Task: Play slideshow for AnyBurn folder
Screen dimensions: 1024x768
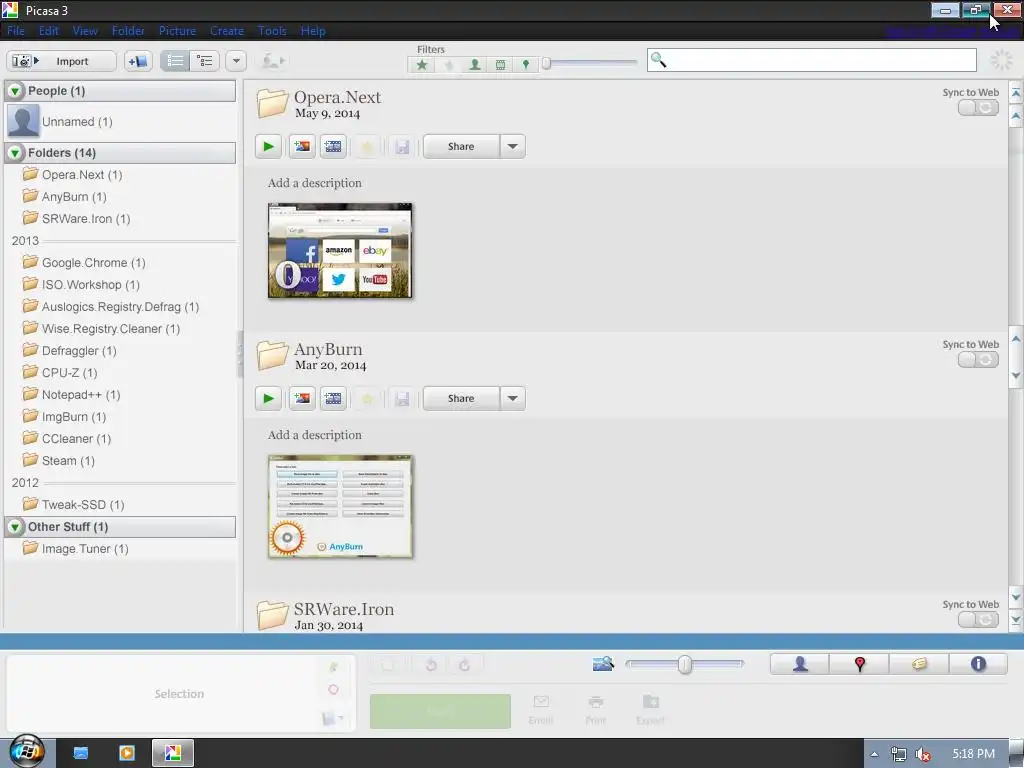Action: 268,398
